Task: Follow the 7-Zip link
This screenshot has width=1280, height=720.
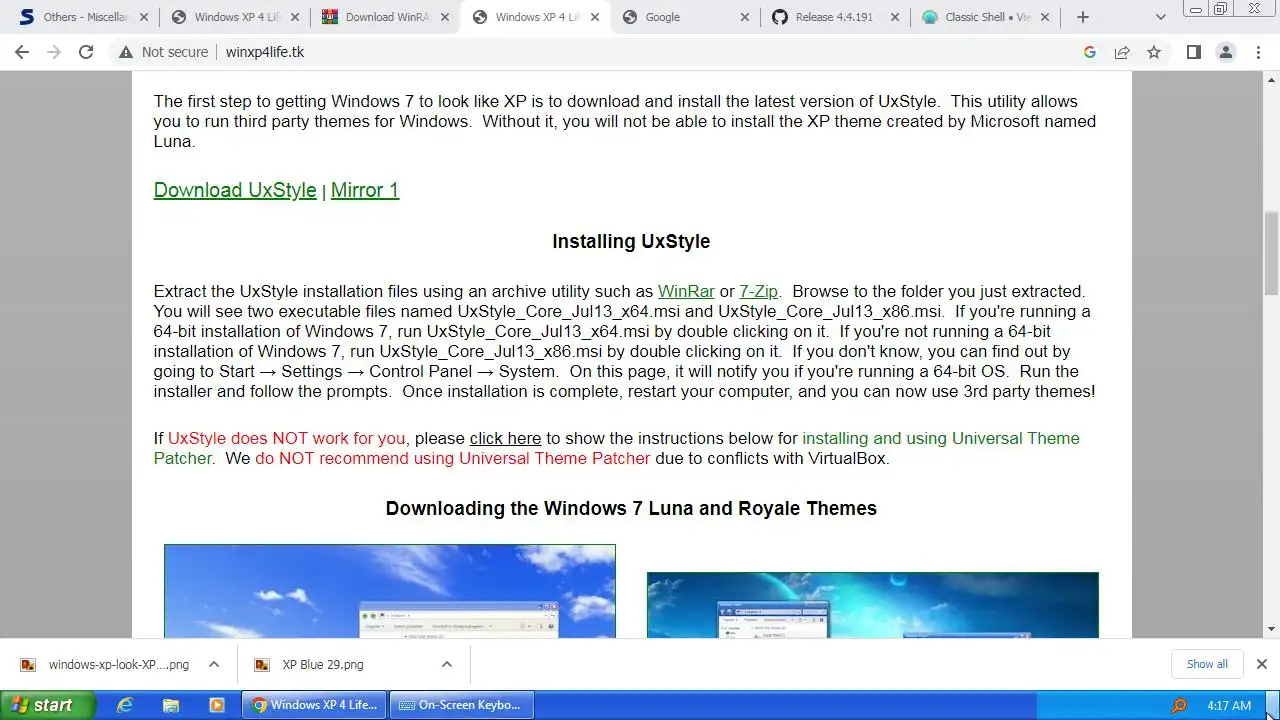Action: [758, 292]
